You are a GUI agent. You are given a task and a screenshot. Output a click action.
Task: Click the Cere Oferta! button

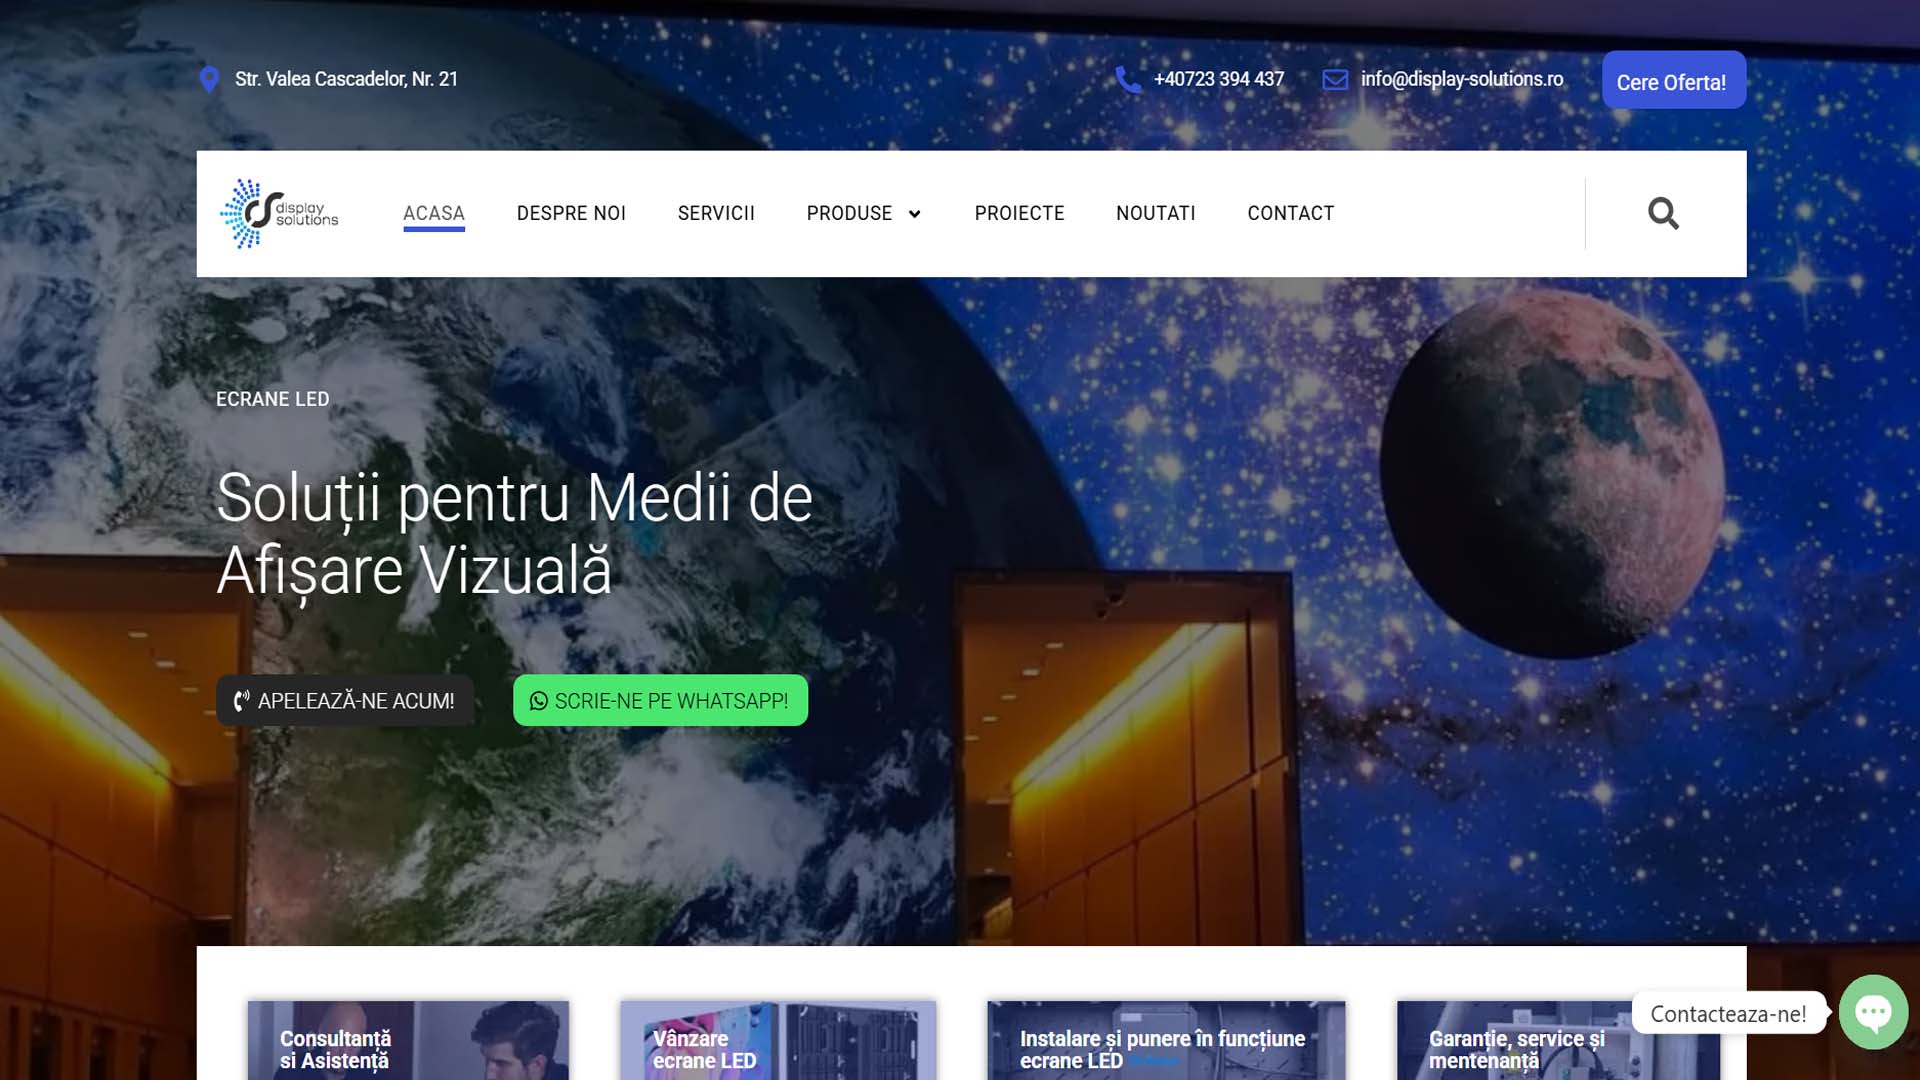1673,80
